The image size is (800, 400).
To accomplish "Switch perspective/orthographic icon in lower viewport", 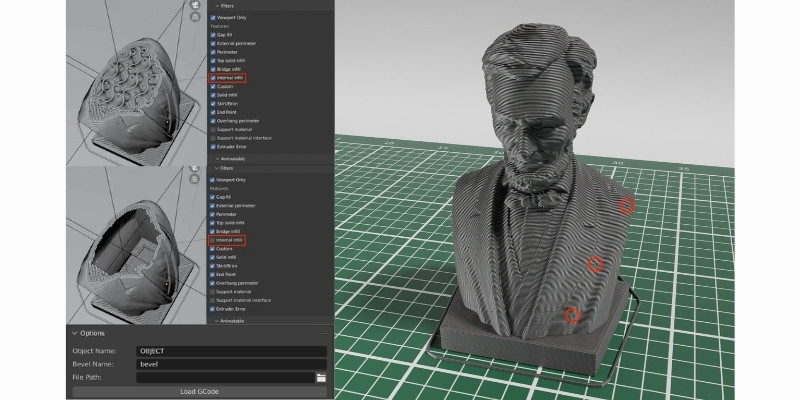I will pos(194,179).
